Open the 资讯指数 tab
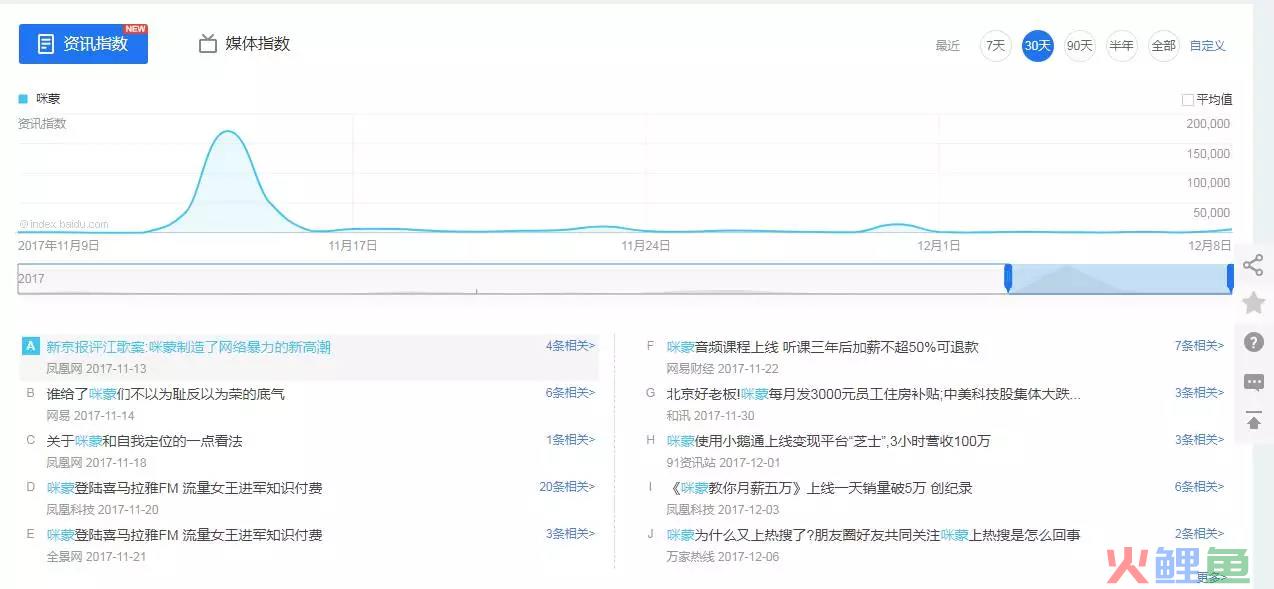The width and height of the screenshot is (1274, 589). [x=83, y=44]
